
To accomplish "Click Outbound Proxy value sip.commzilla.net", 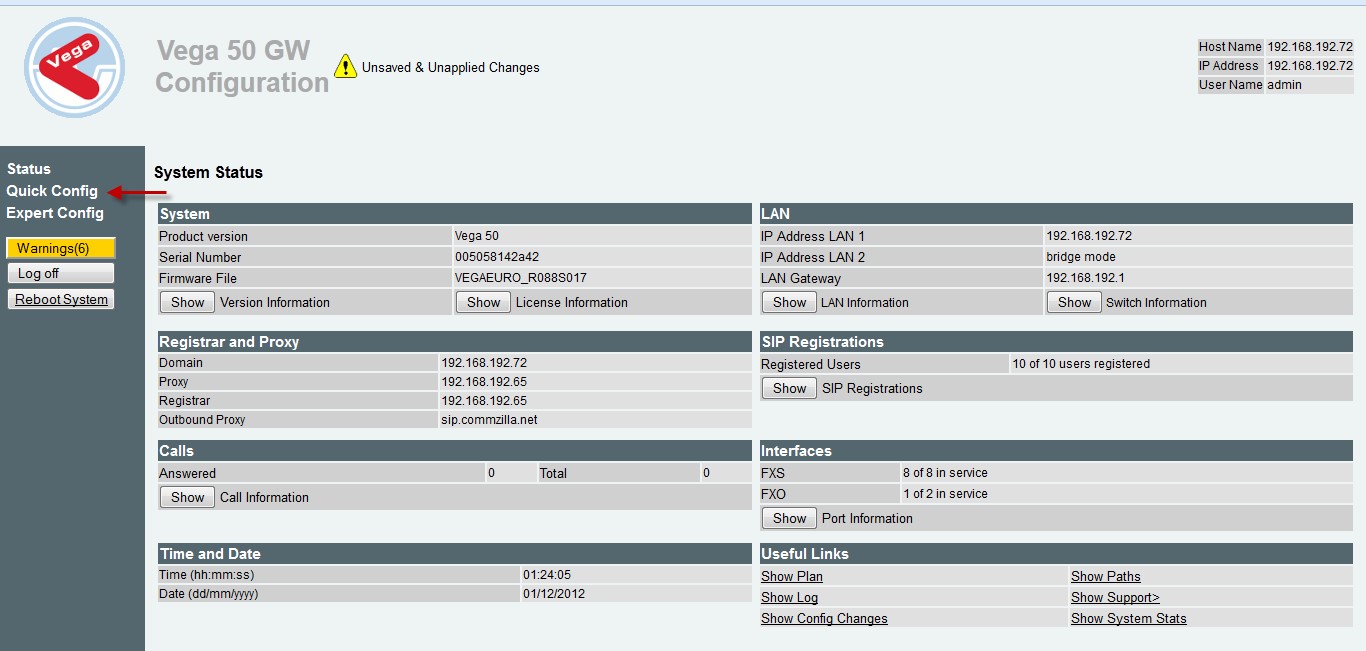I will [x=489, y=420].
